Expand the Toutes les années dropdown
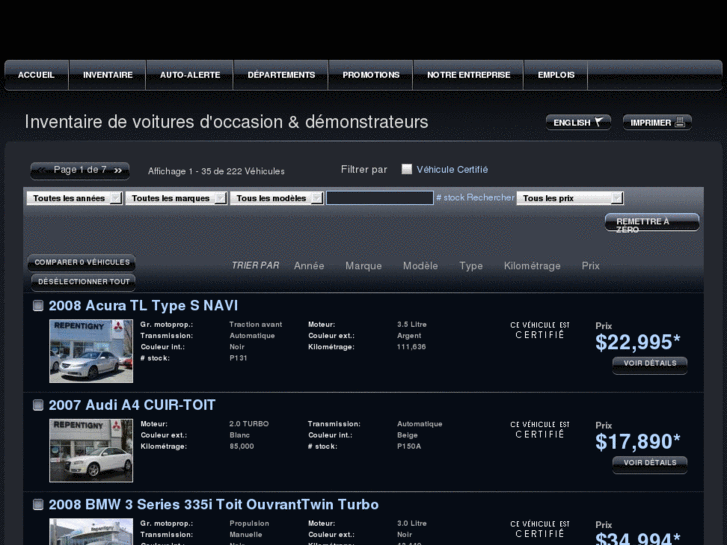Image resolution: width=727 pixels, height=545 pixels. pos(75,198)
